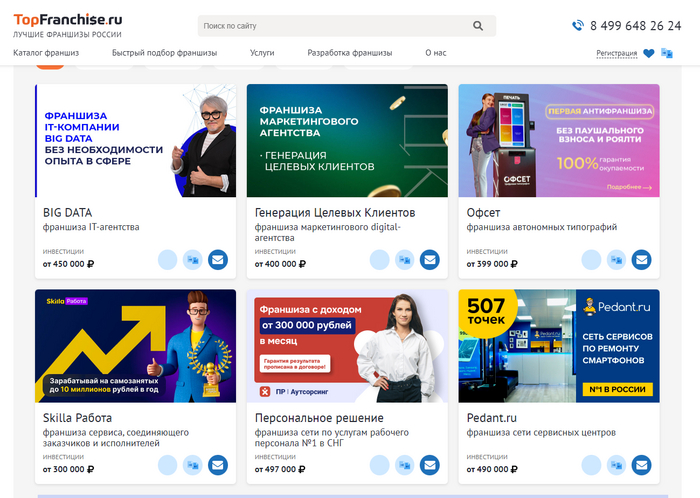Click phone number 8 499 648 26 24

click(635, 26)
